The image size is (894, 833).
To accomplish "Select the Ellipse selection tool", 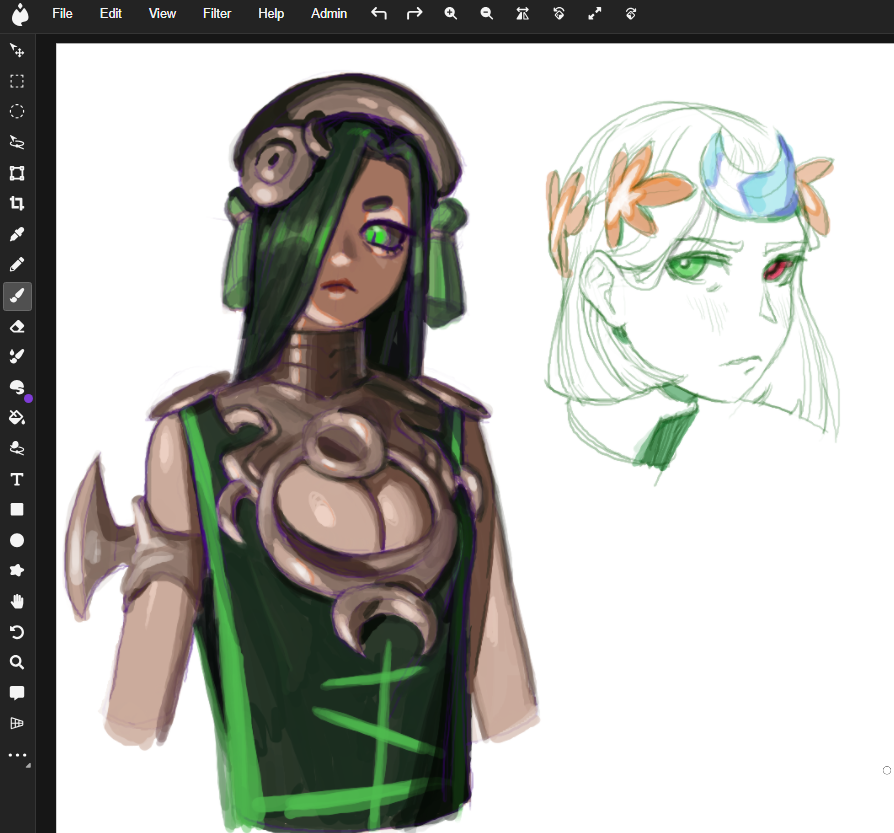I will pyautogui.click(x=17, y=112).
